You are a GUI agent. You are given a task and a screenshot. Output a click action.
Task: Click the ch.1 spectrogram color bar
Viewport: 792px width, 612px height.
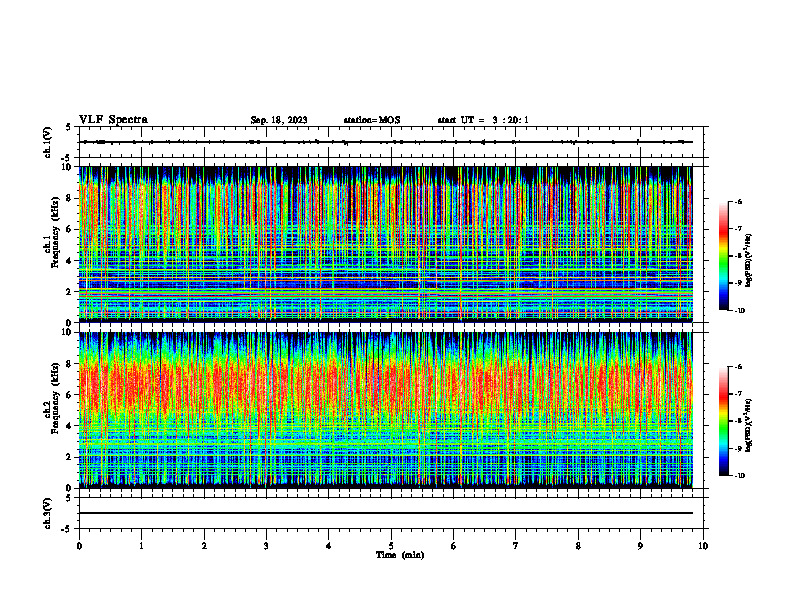[x=724, y=256]
